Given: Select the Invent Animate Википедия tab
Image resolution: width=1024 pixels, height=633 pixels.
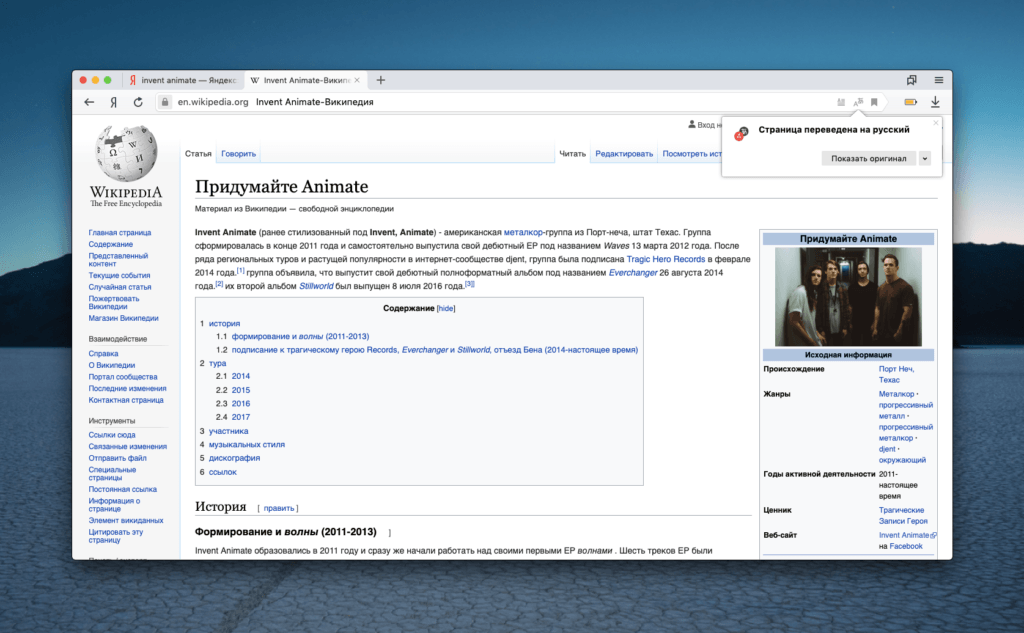Looking at the screenshot, I should coord(304,80).
